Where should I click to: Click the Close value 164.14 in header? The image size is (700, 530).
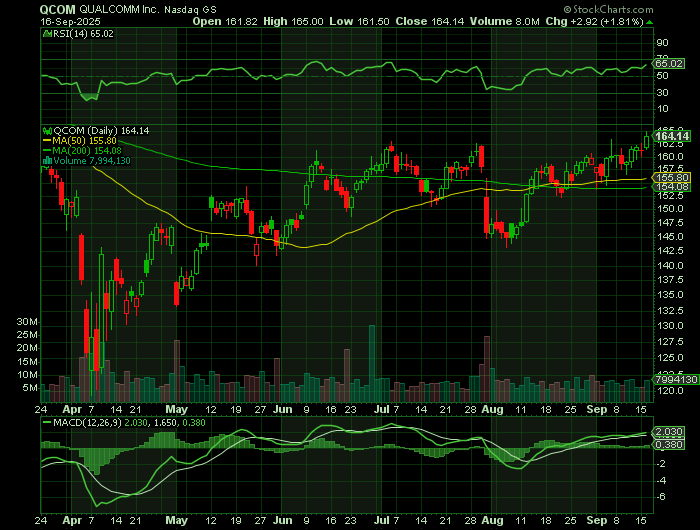pyautogui.click(x=447, y=21)
